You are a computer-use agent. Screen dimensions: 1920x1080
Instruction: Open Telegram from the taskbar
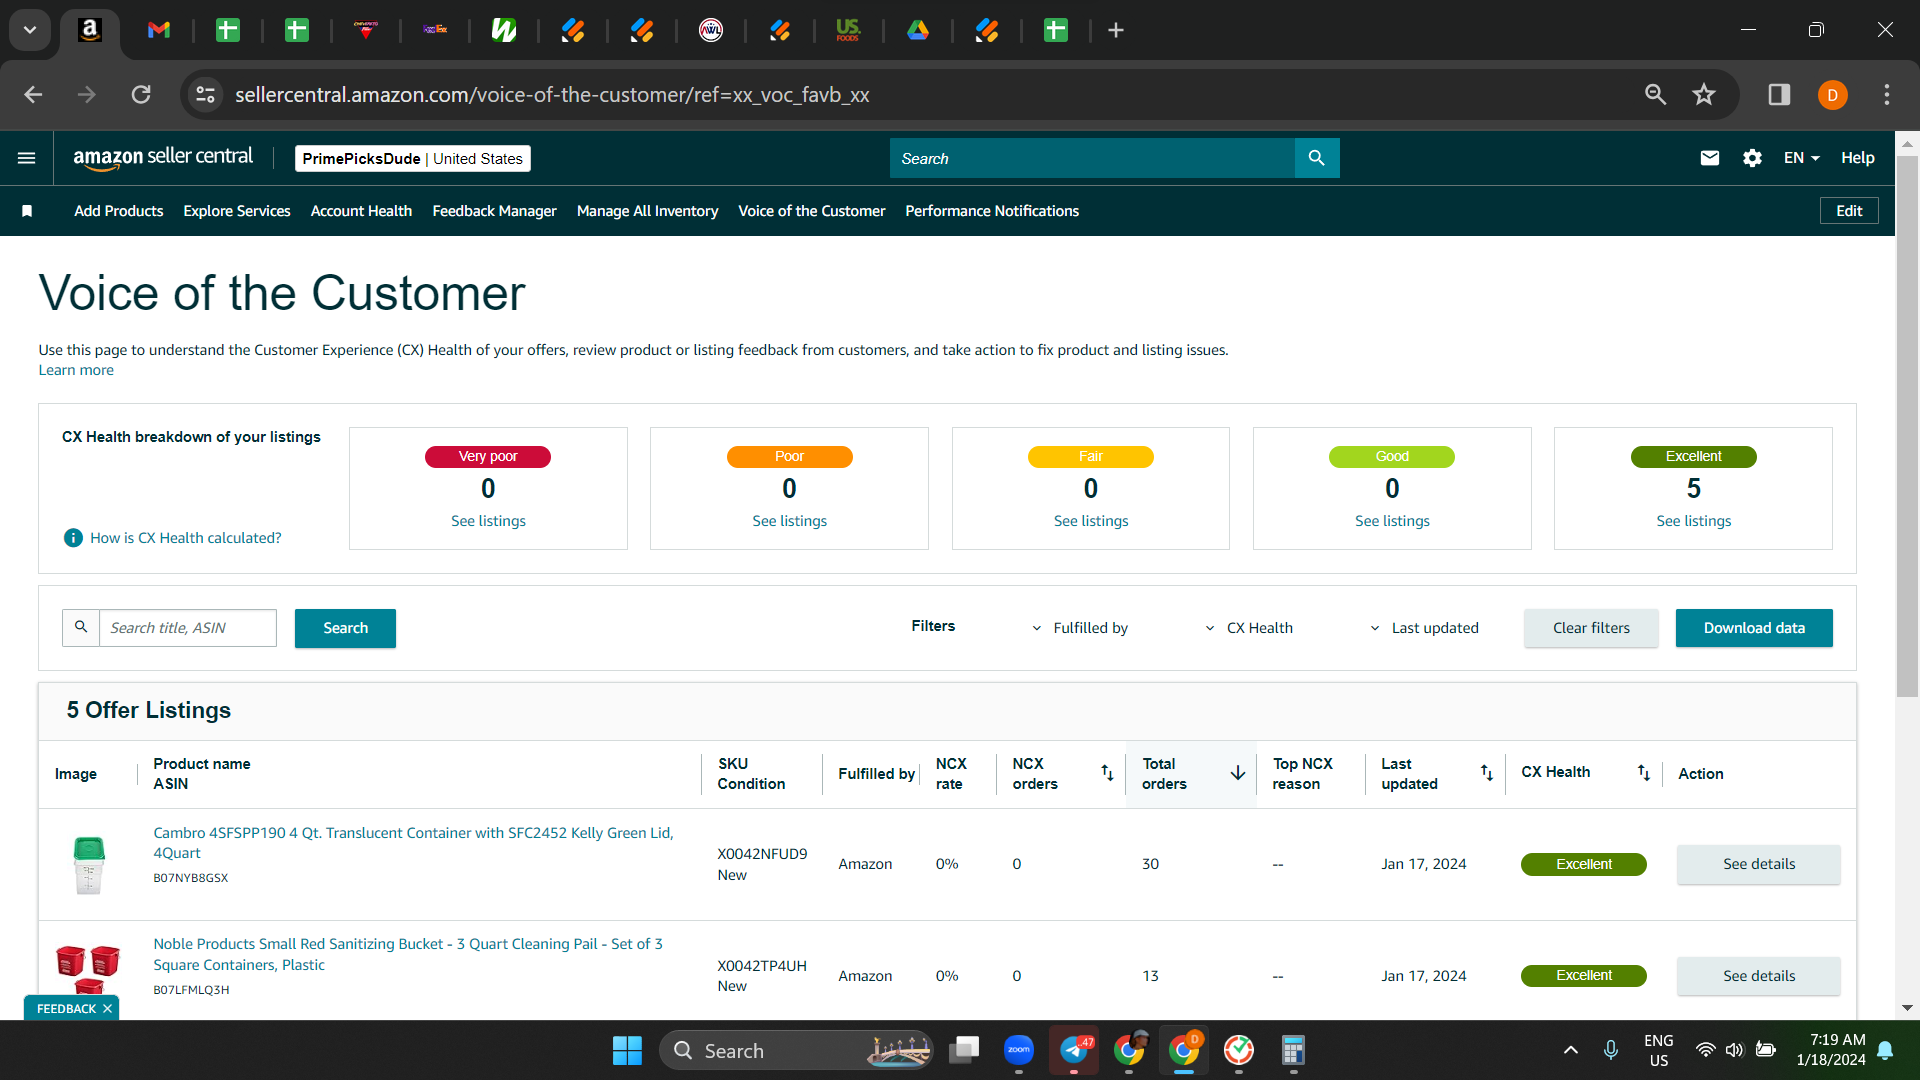pyautogui.click(x=1074, y=1050)
